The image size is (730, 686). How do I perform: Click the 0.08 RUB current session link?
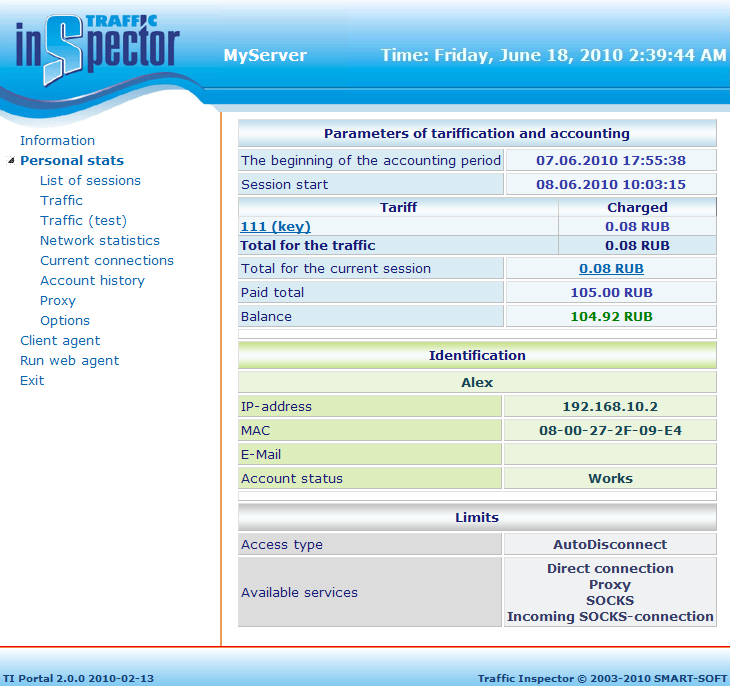(x=611, y=268)
